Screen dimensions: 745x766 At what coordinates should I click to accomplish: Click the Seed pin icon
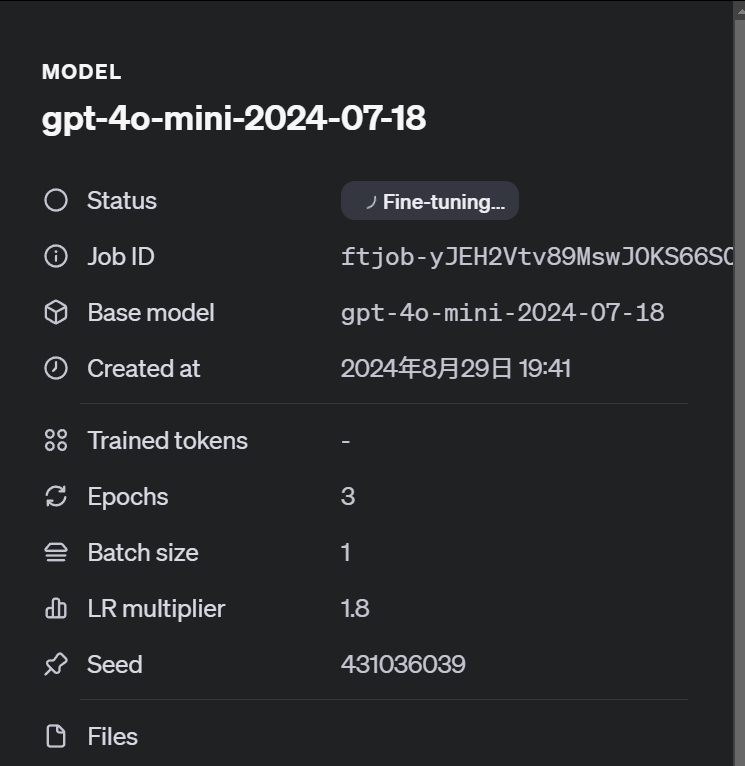tap(56, 664)
